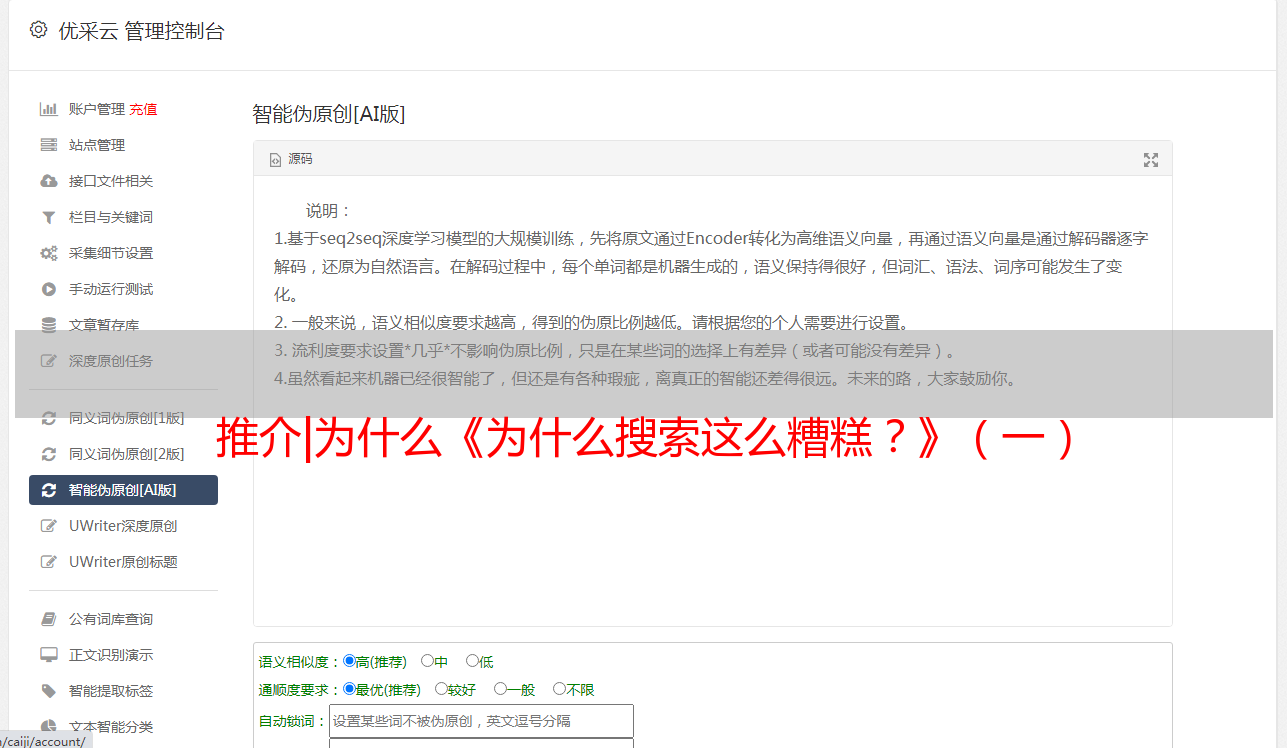
Task: Open 同义词伪原创[2版] menu item
Action: pos(127,454)
